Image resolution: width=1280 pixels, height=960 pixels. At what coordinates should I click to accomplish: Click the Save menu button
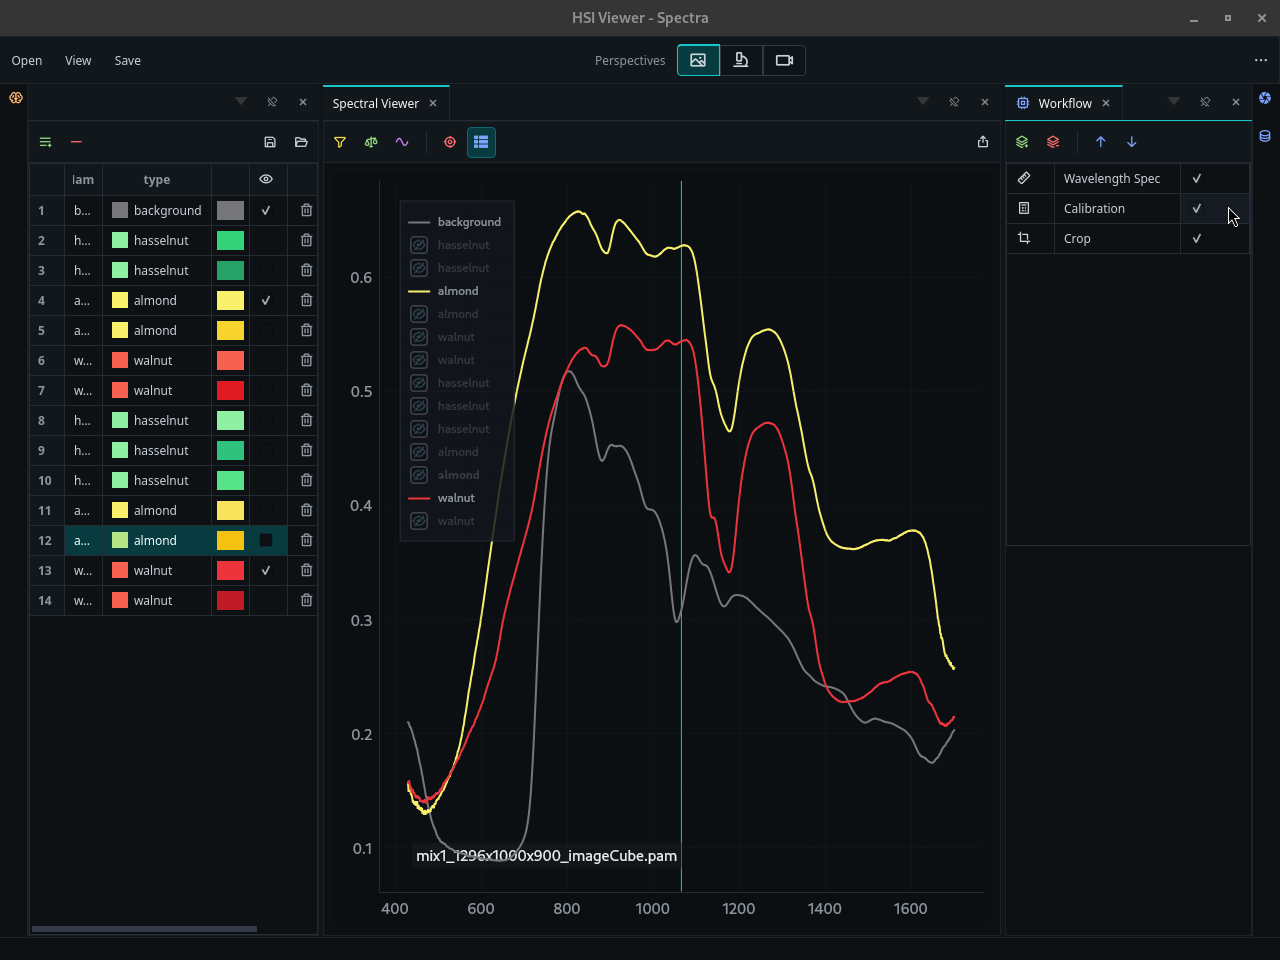[128, 61]
